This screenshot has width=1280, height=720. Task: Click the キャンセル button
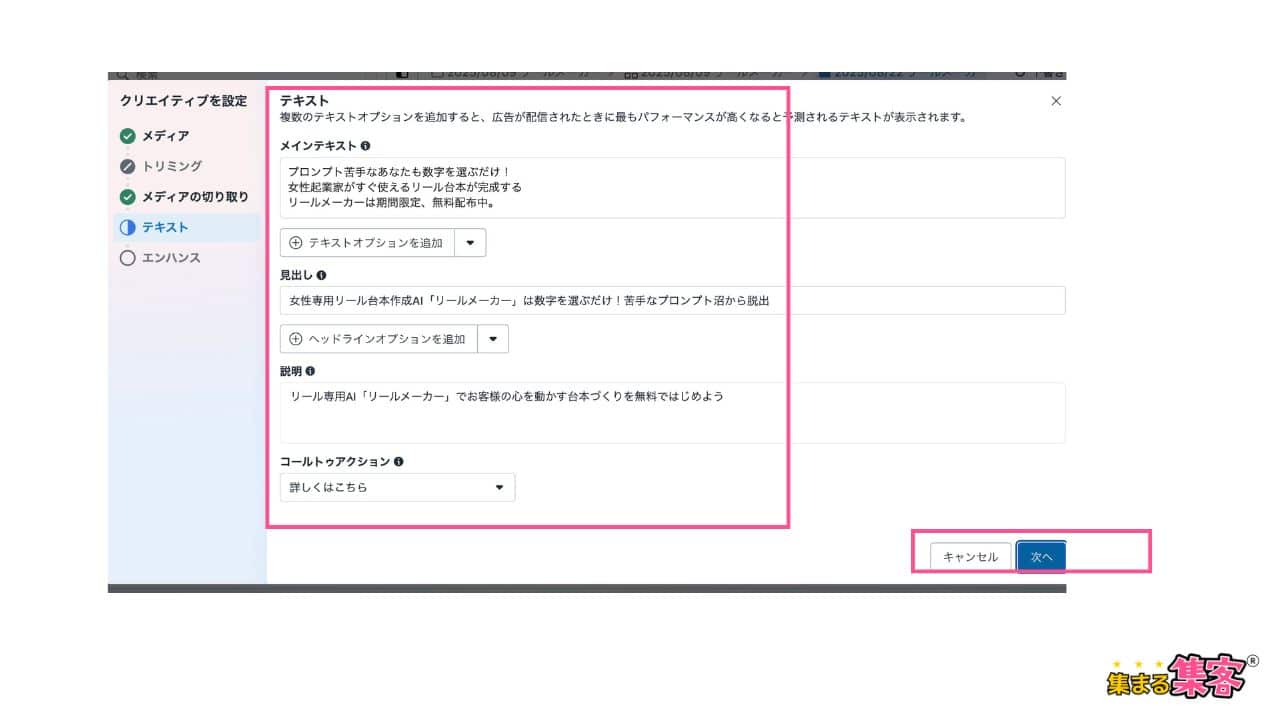970,557
